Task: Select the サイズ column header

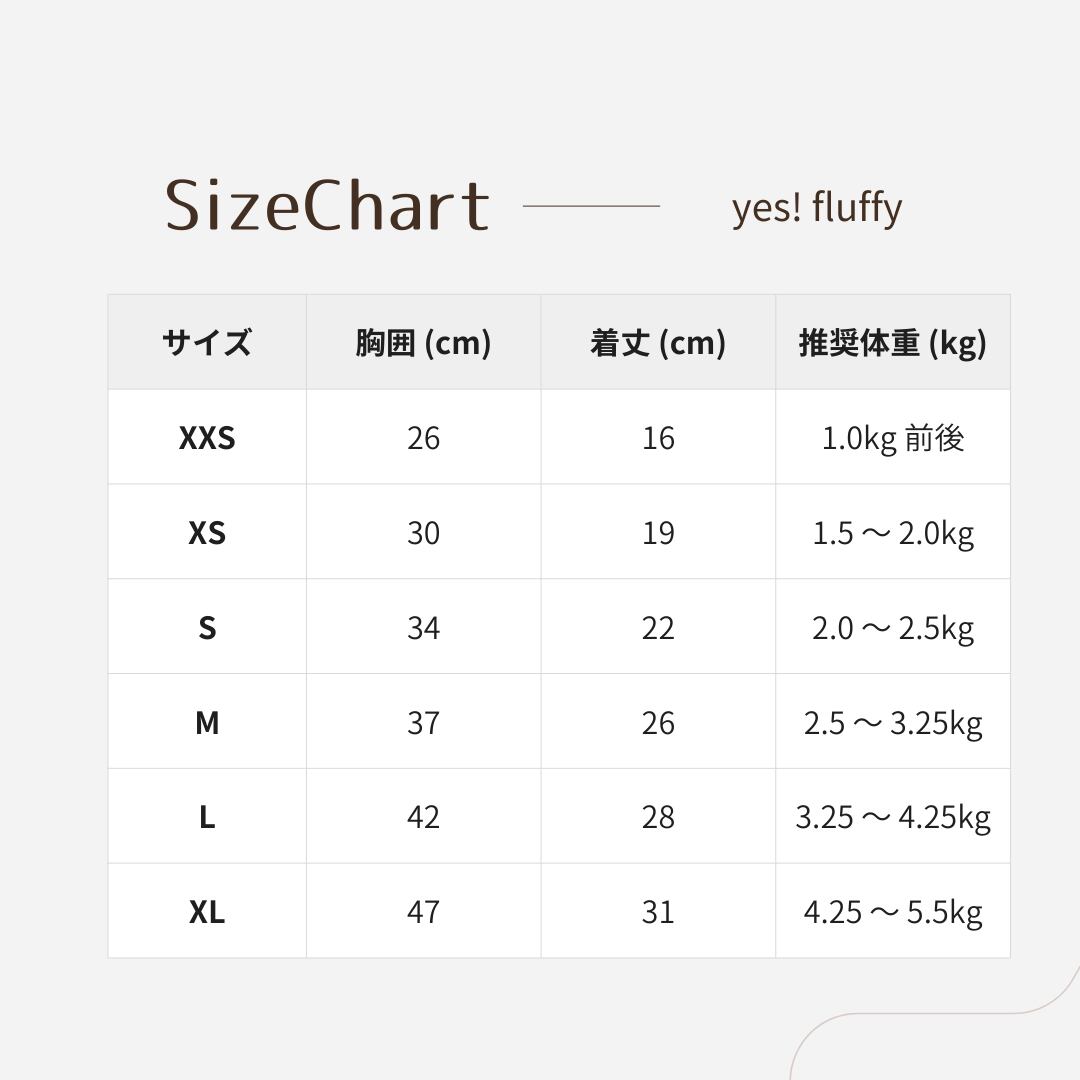Action: pyautogui.click(x=207, y=343)
